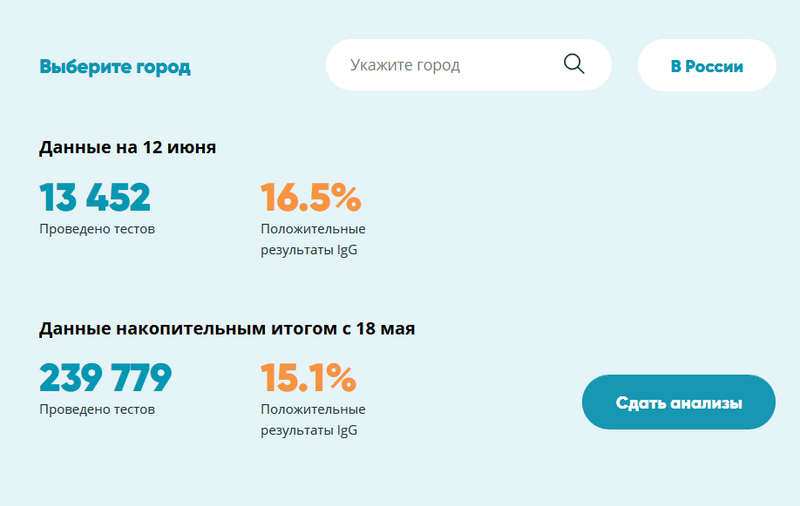Click the "12 июня" date text
The image size is (800, 506).
pos(181,147)
